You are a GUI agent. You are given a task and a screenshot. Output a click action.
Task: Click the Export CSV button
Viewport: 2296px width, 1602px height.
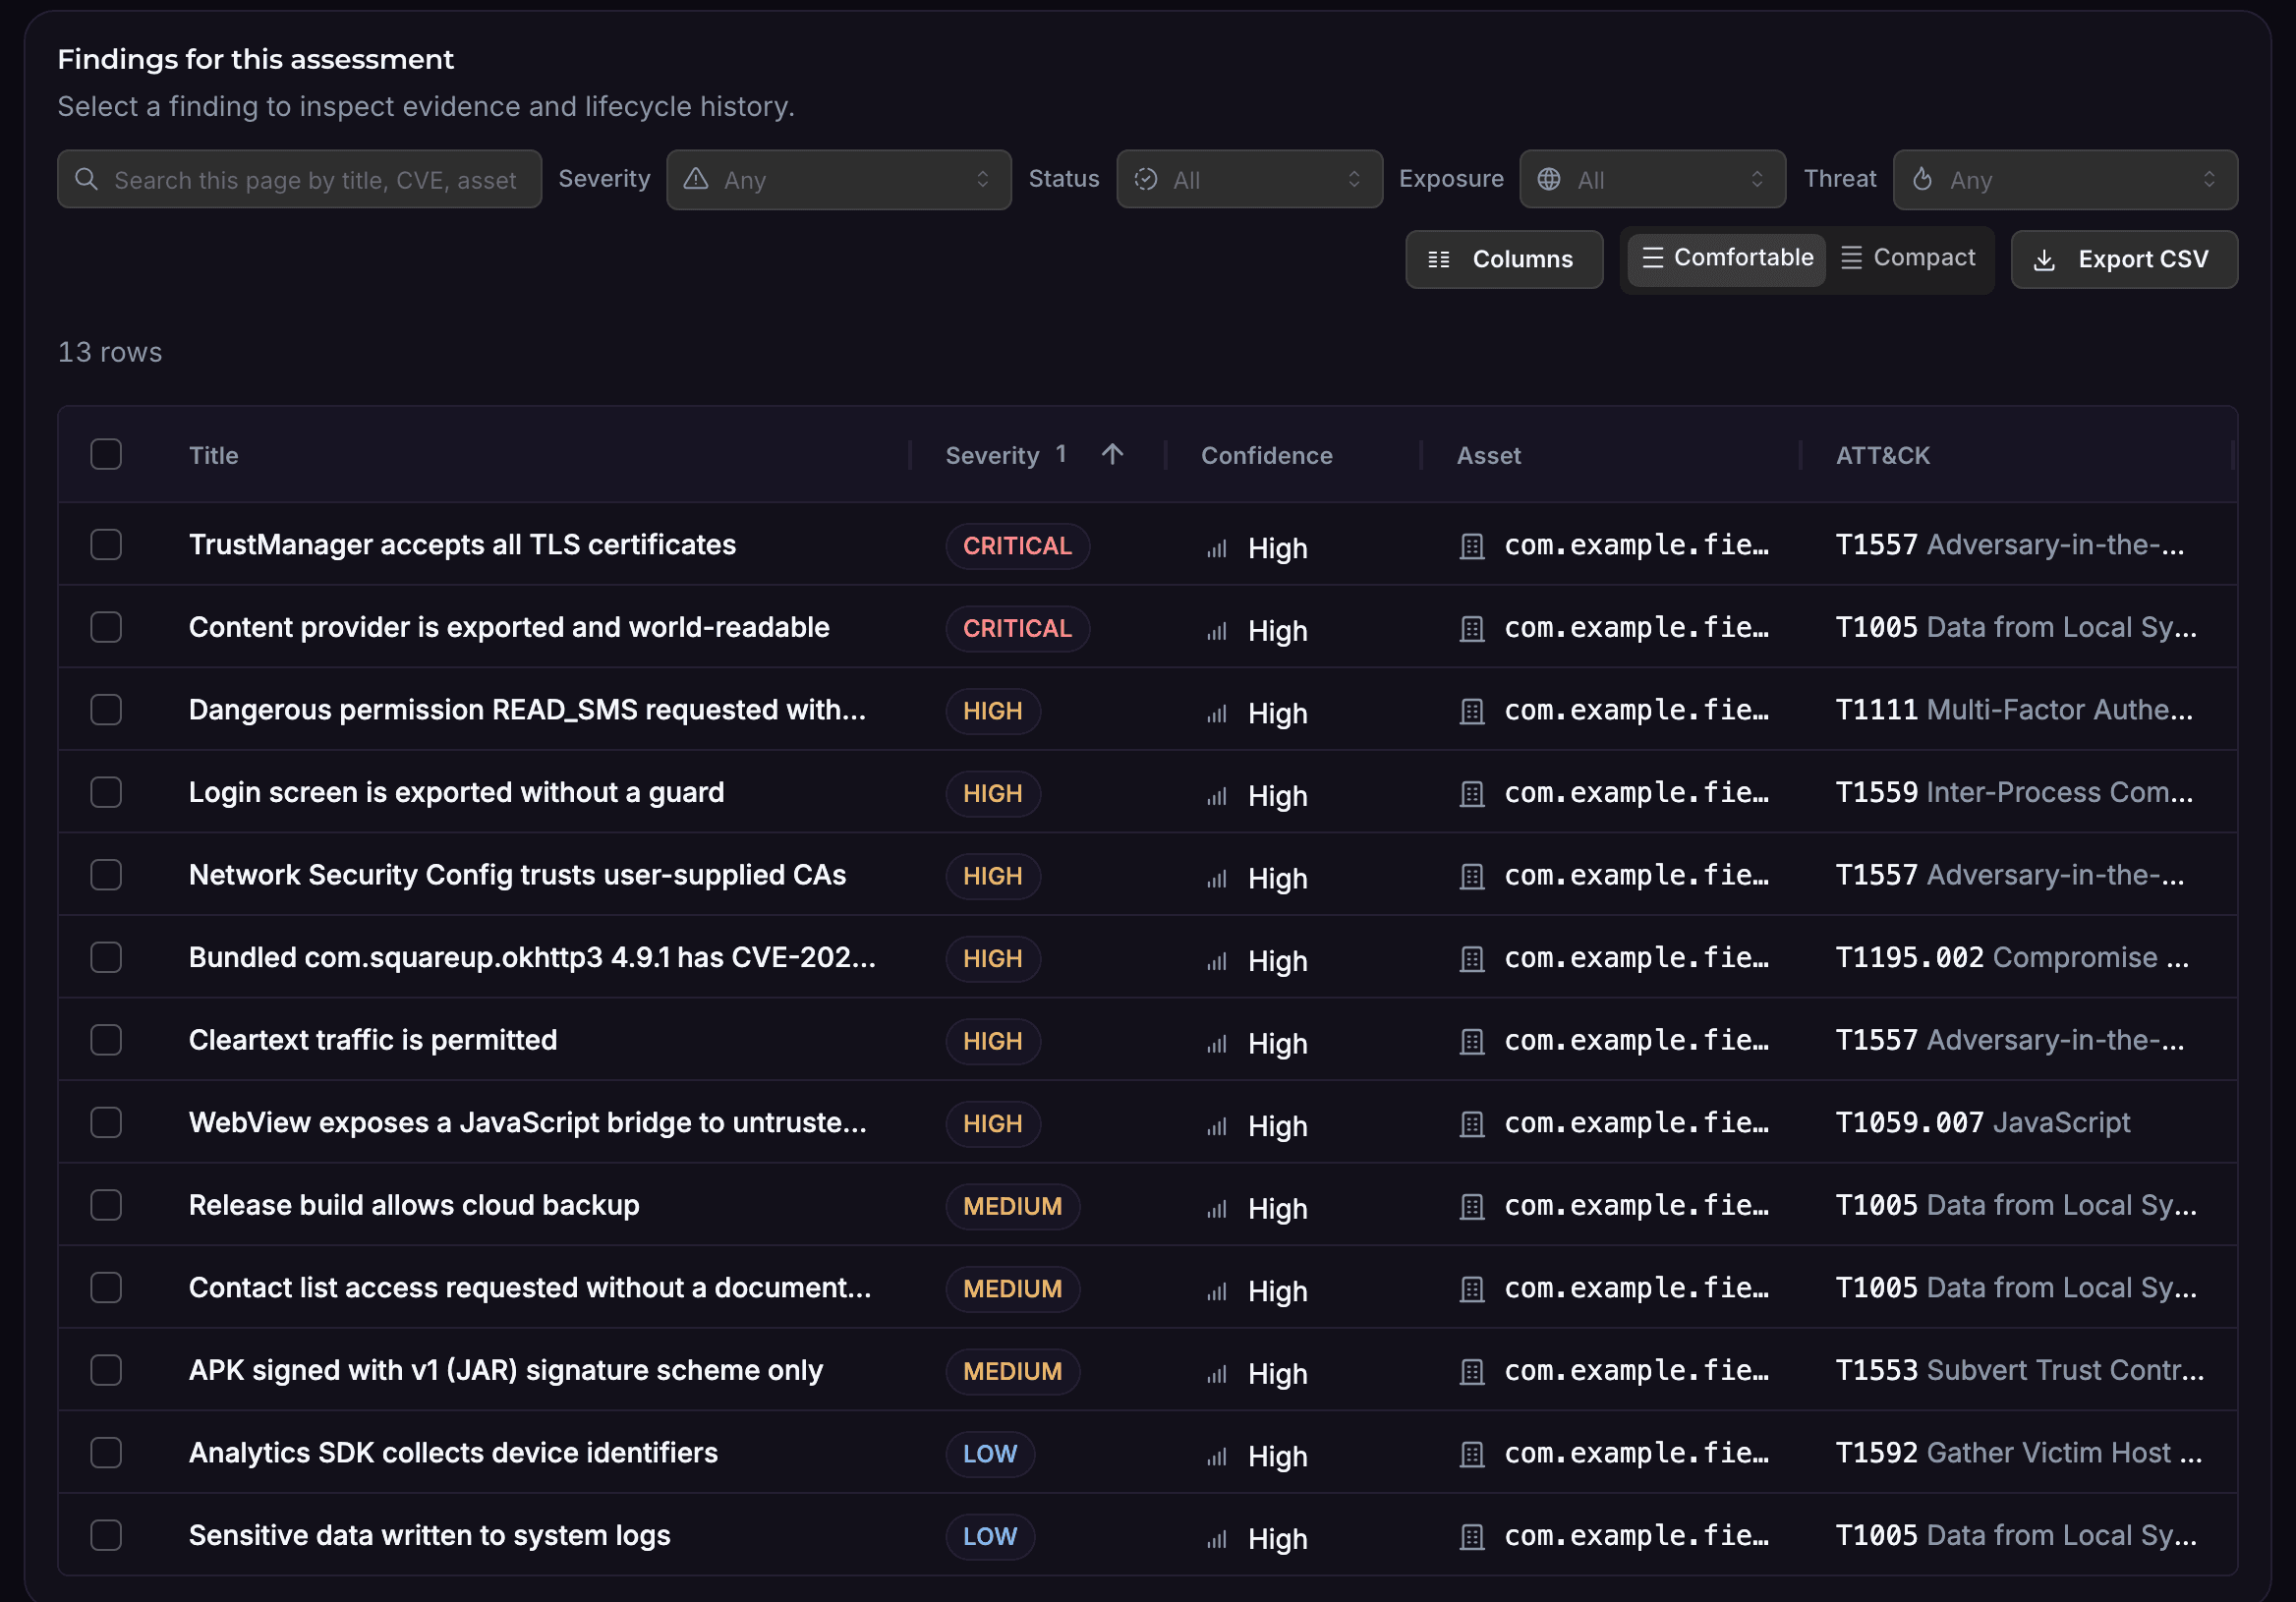point(2125,260)
